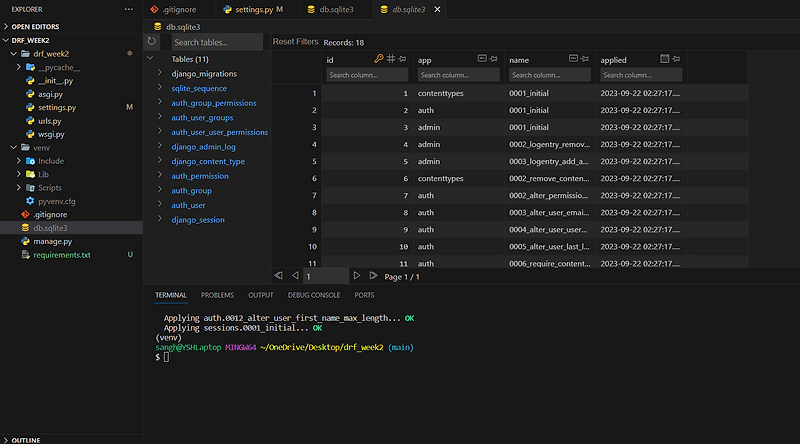Go to the last page of records
The height and width of the screenshot is (444, 800).
373,276
